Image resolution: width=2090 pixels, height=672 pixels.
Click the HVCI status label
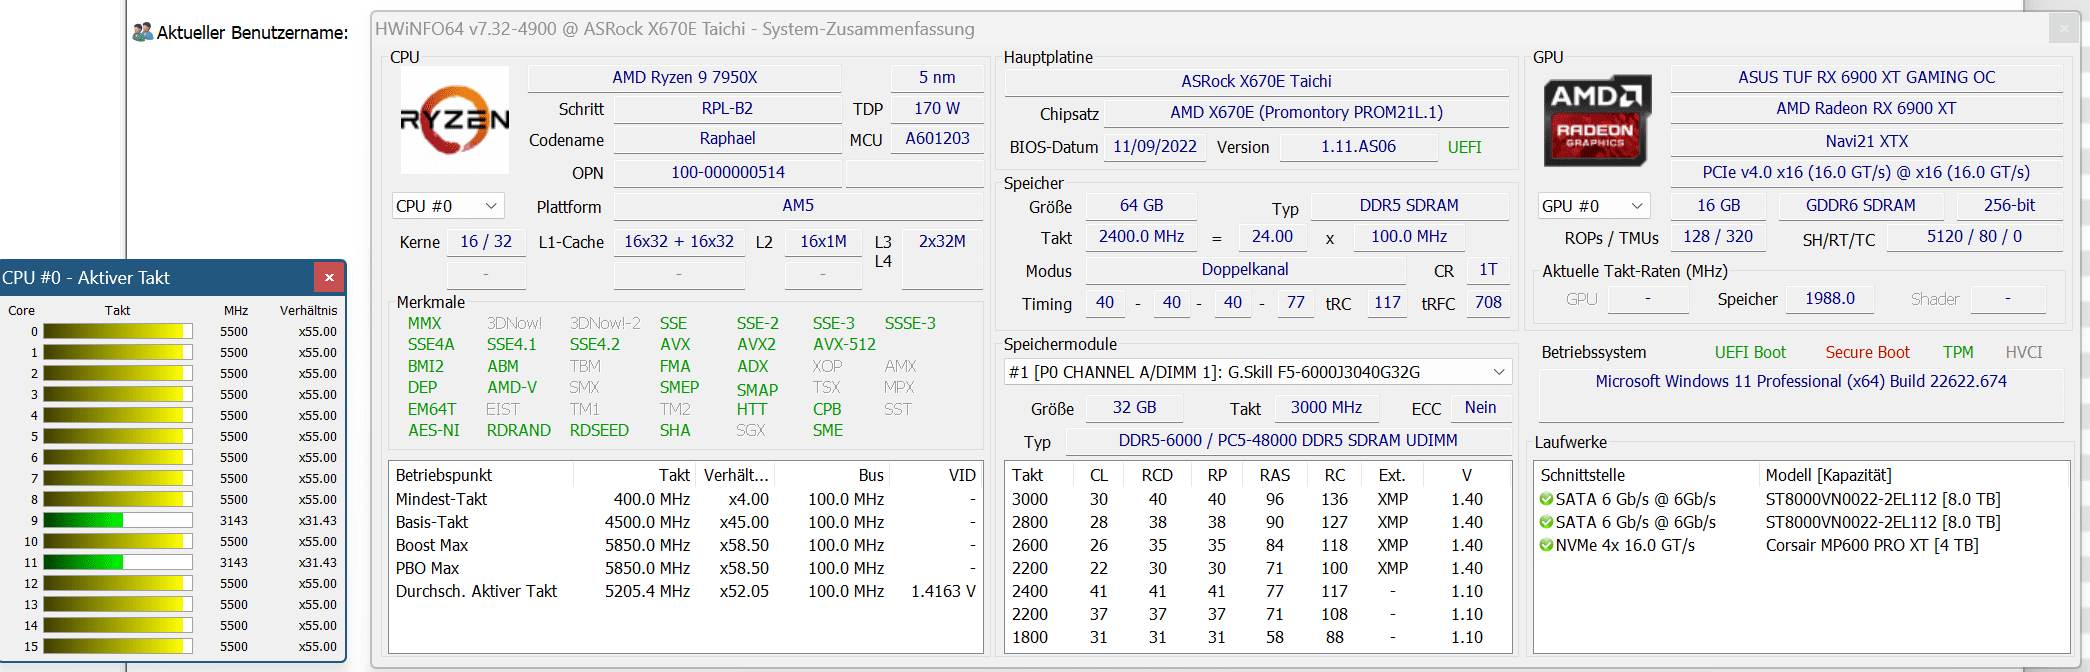[x=2024, y=352]
